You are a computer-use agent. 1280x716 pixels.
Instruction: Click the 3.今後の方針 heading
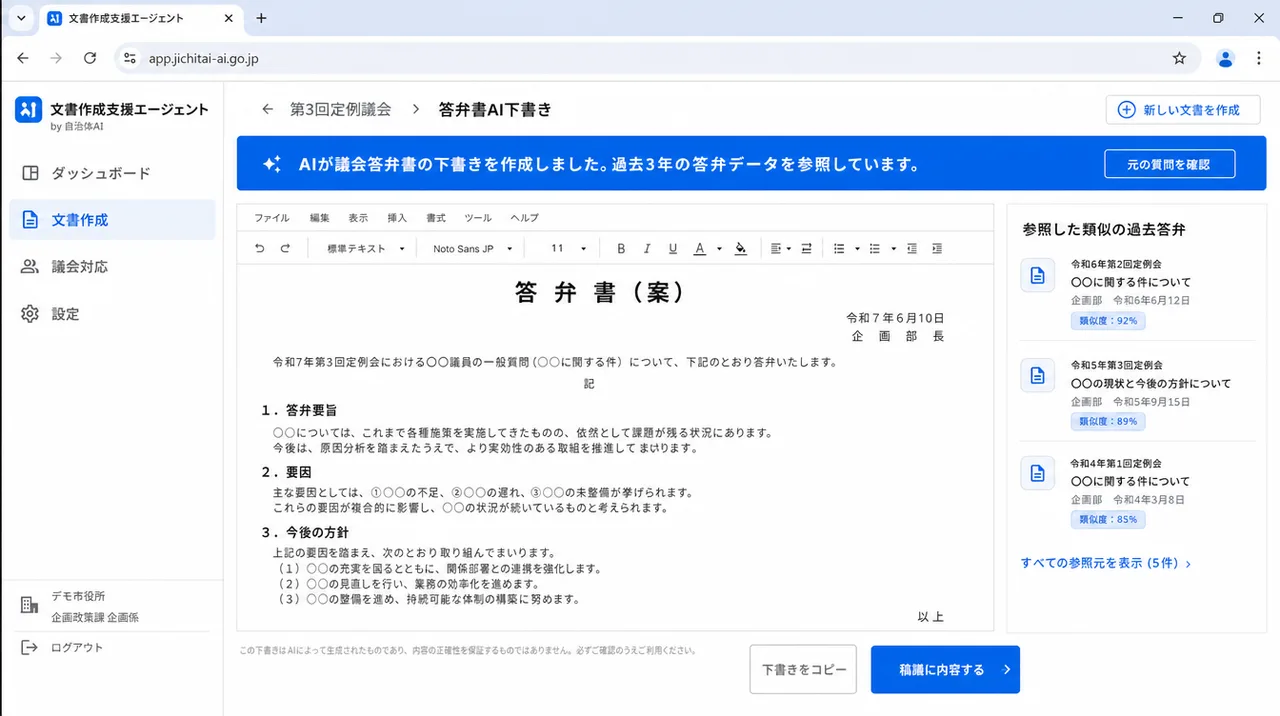click(305, 533)
